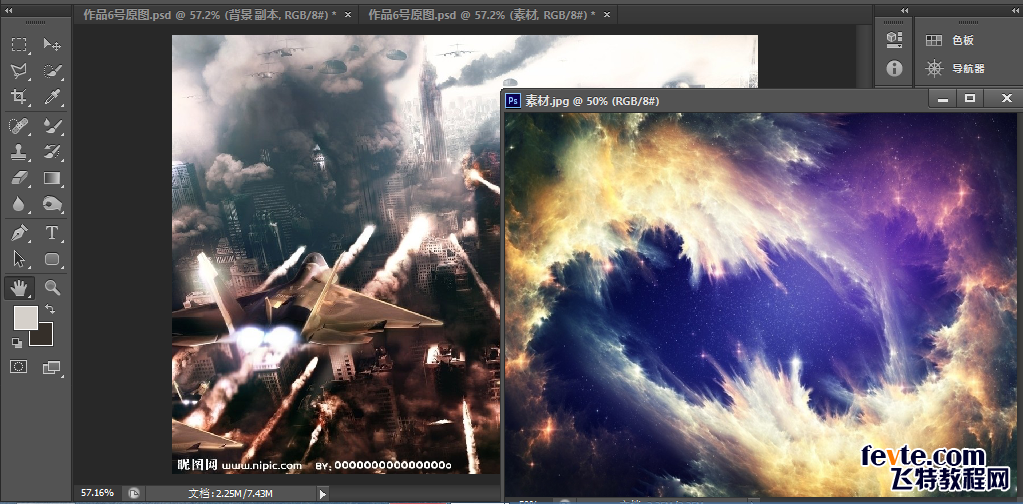Select the Gradient tool

pyautogui.click(x=52, y=178)
